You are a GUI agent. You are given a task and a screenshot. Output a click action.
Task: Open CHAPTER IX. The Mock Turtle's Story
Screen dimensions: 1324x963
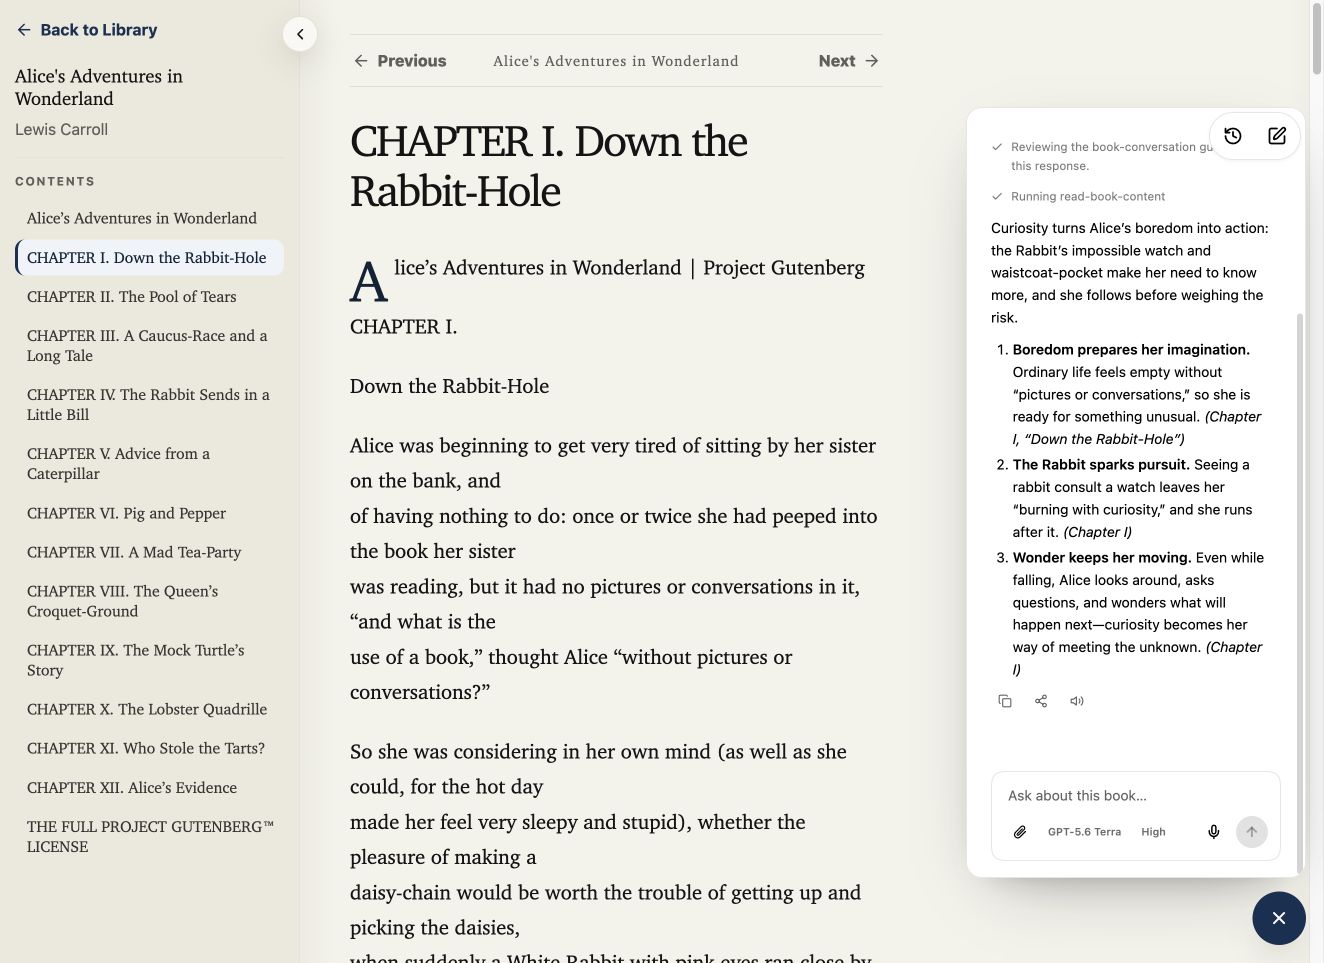point(150,660)
